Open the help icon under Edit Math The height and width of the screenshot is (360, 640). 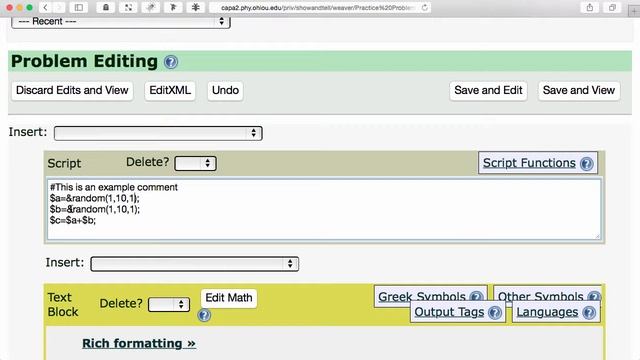204,315
